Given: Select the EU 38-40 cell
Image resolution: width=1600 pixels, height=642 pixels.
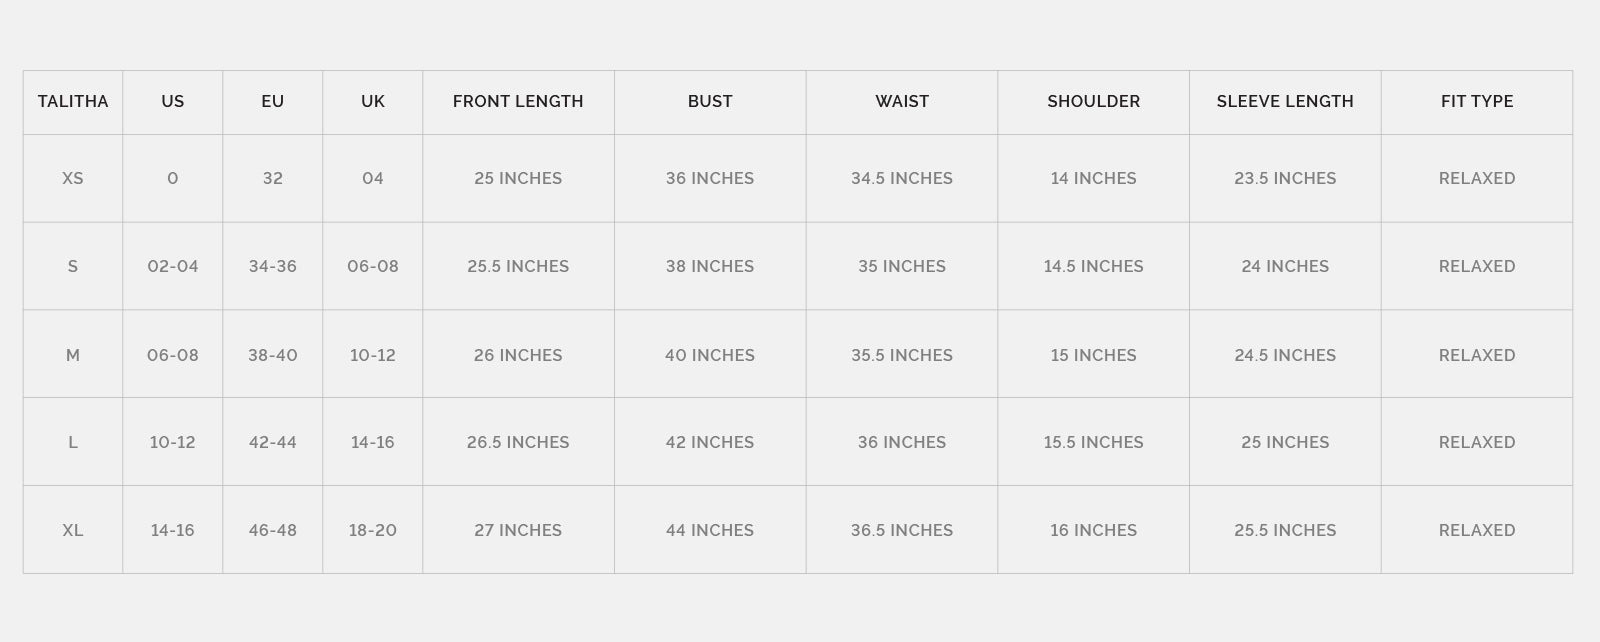Looking at the screenshot, I should [x=273, y=355].
